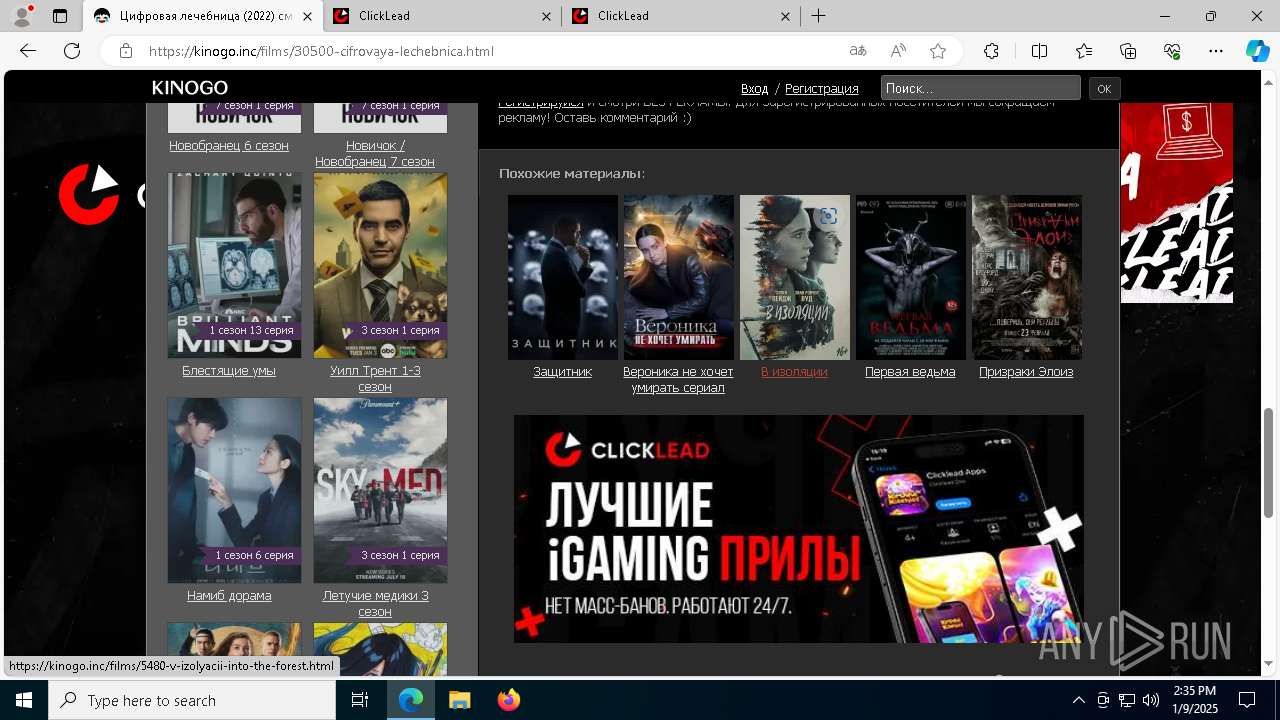Open Новобранец 6 сезон link
Image resolution: width=1280 pixels, height=720 pixels.
[229, 145]
